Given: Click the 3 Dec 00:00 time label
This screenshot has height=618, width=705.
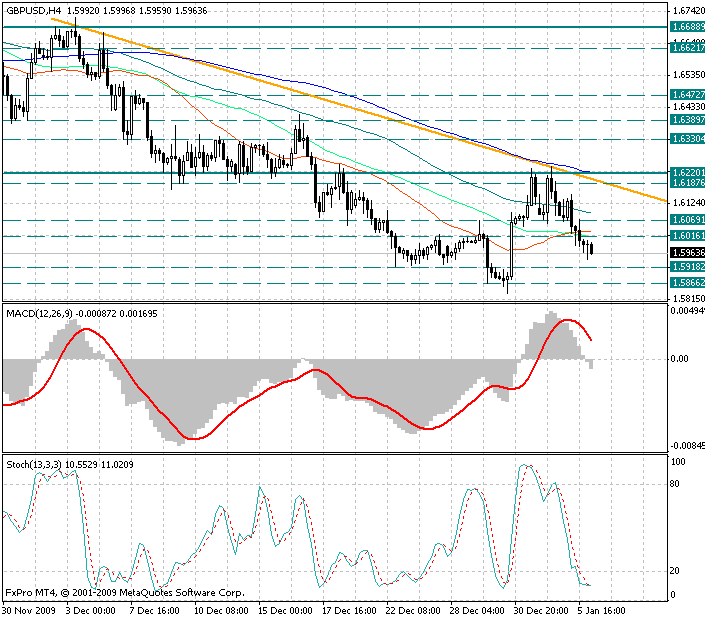Looking at the screenshot, I should click(x=90, y=611).
